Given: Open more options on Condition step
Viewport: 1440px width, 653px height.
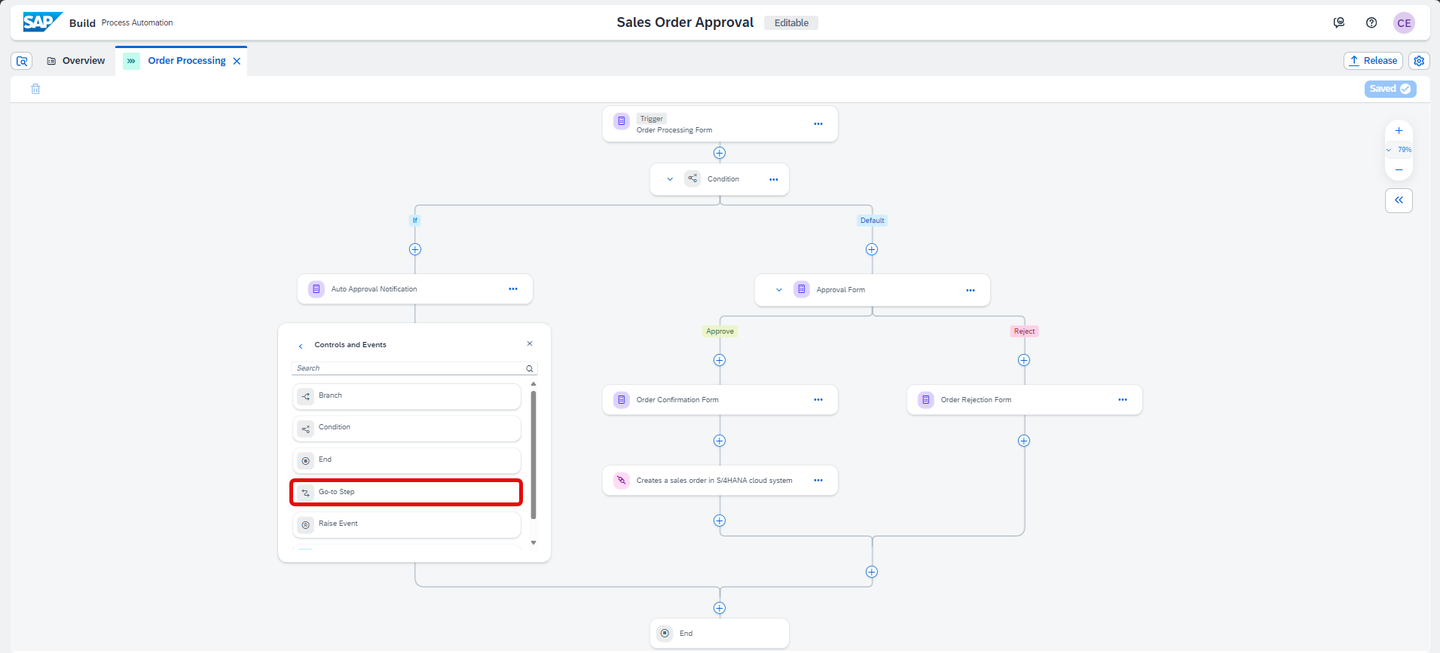Looking at the screenshot, I should tap(773, 179).
